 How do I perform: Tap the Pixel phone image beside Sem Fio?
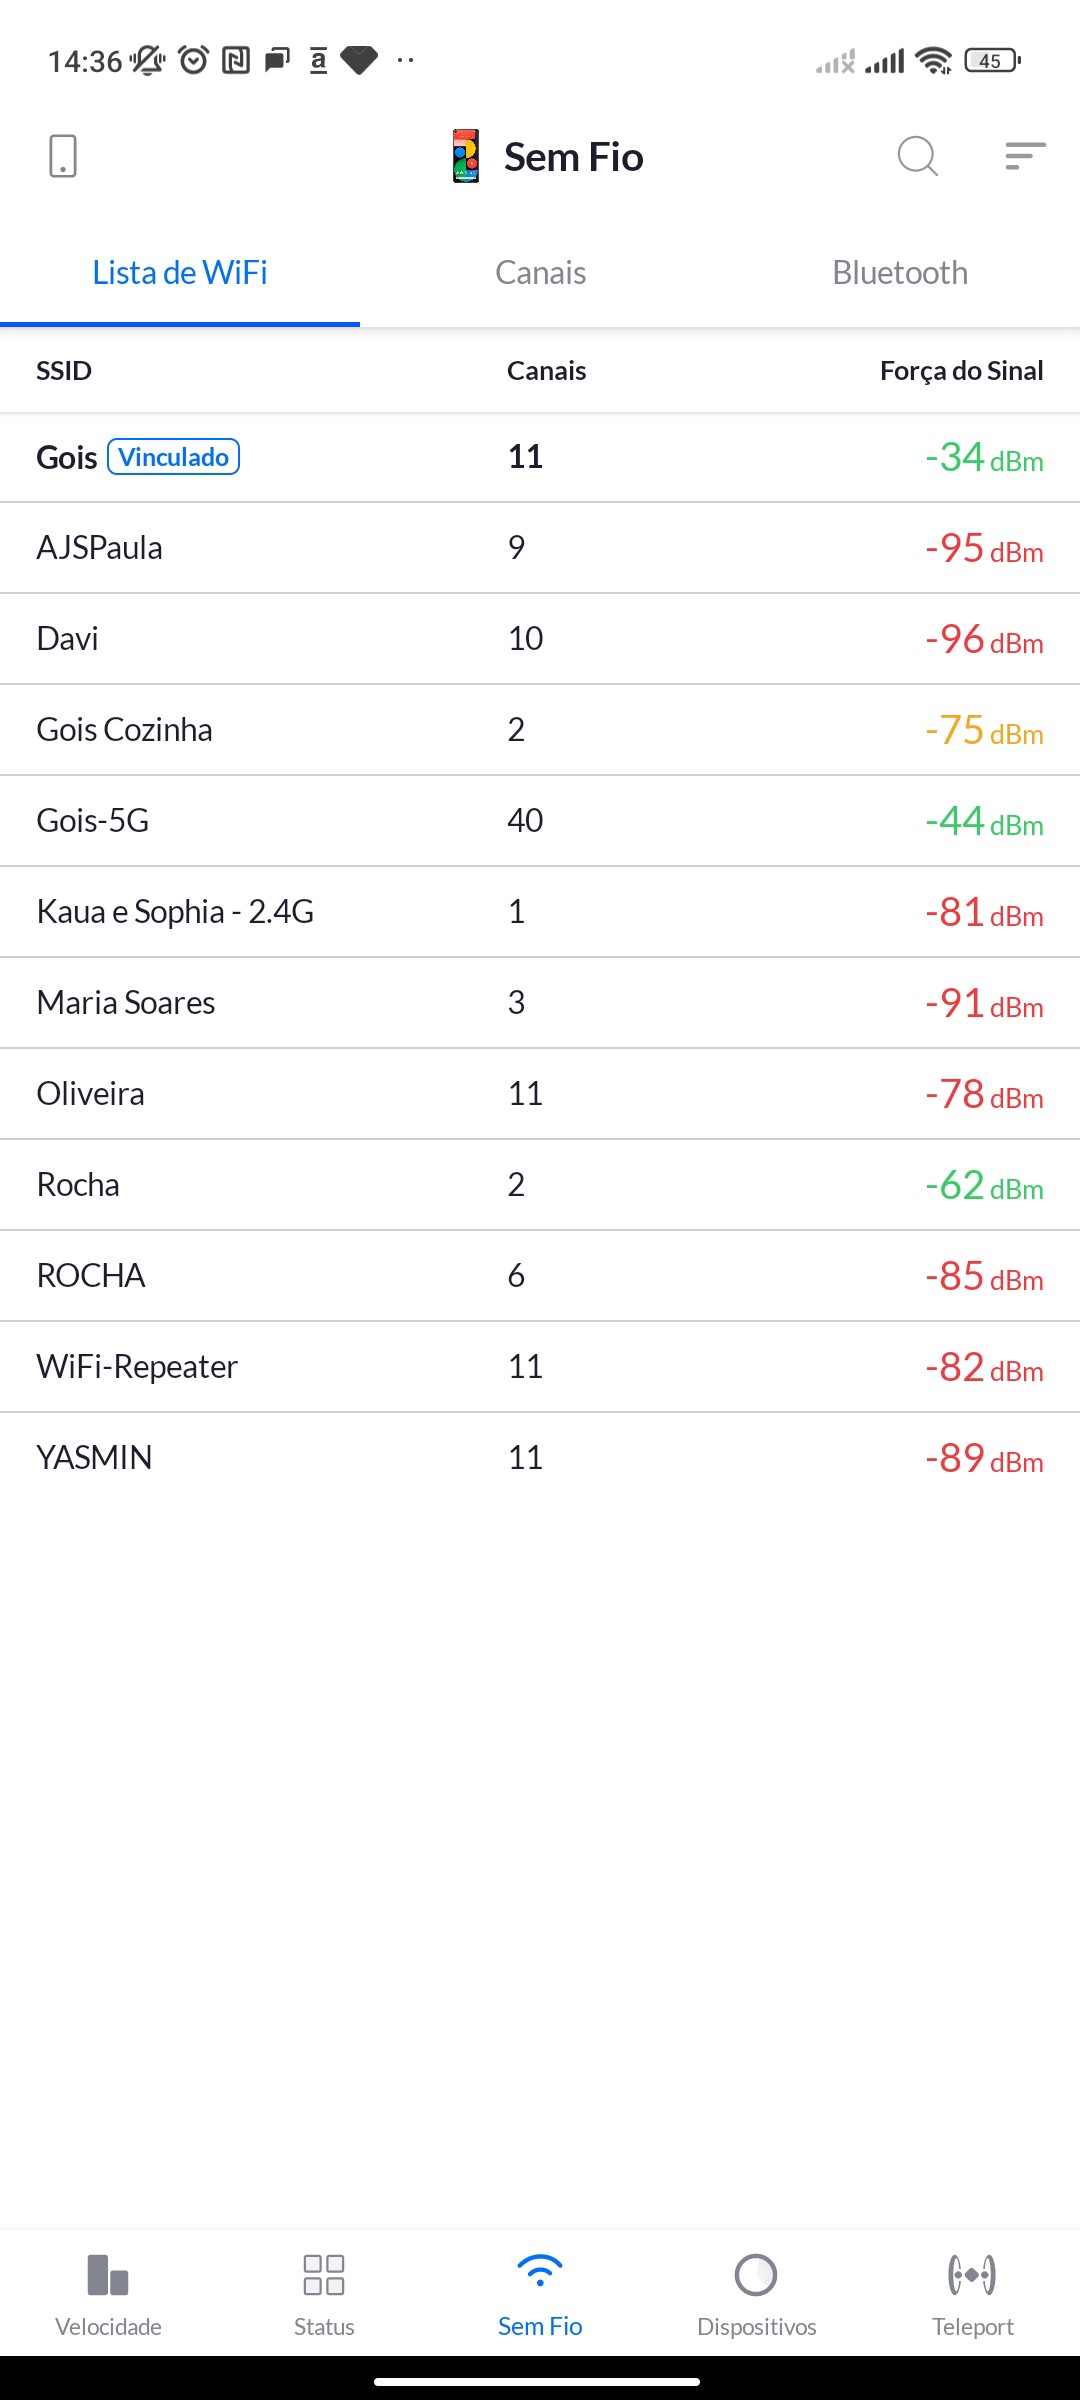[x=466, y=157]
